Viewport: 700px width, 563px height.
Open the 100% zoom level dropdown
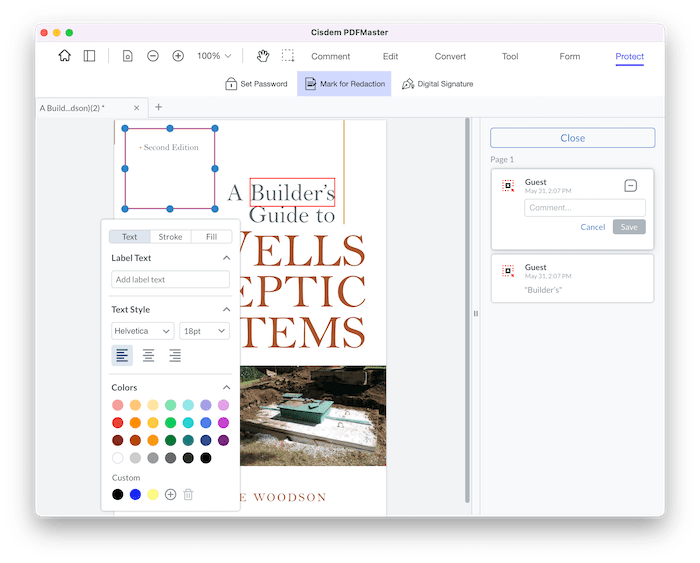214,56
